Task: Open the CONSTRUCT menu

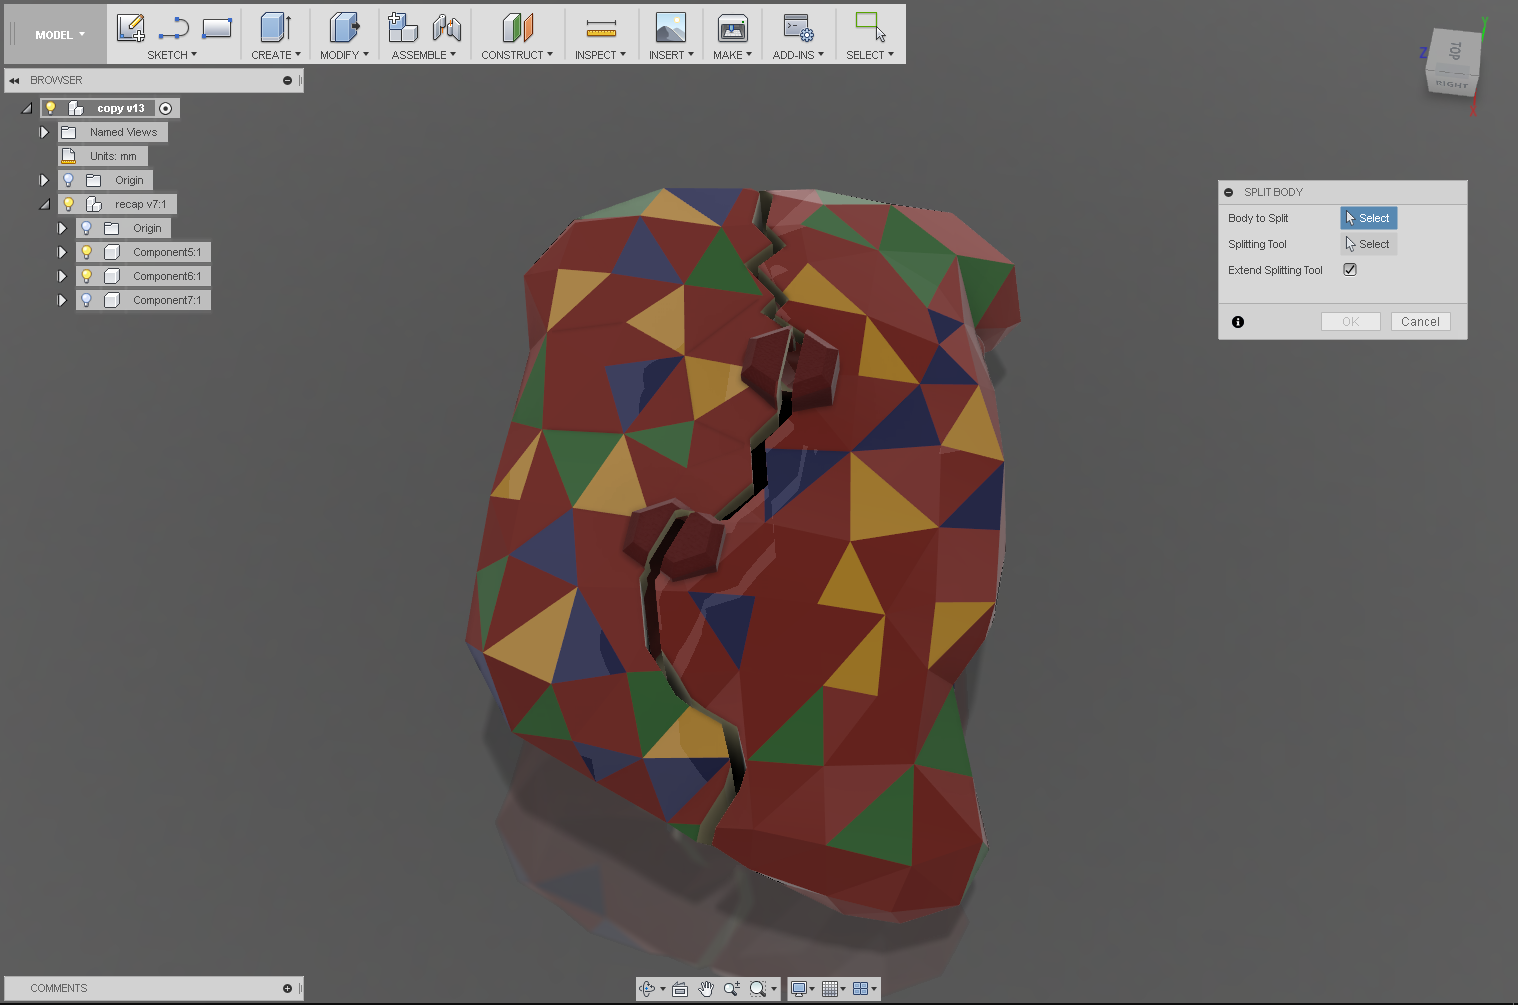Action: tap(517, 55)
